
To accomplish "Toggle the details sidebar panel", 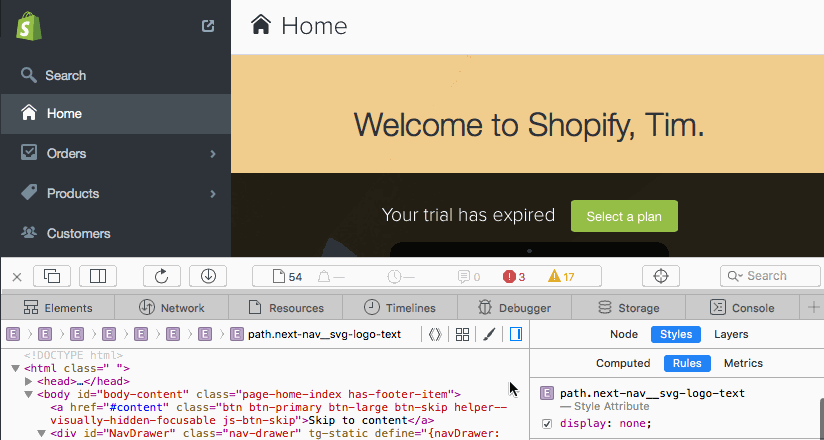I will pyautogui.click(x=516, y=334).
